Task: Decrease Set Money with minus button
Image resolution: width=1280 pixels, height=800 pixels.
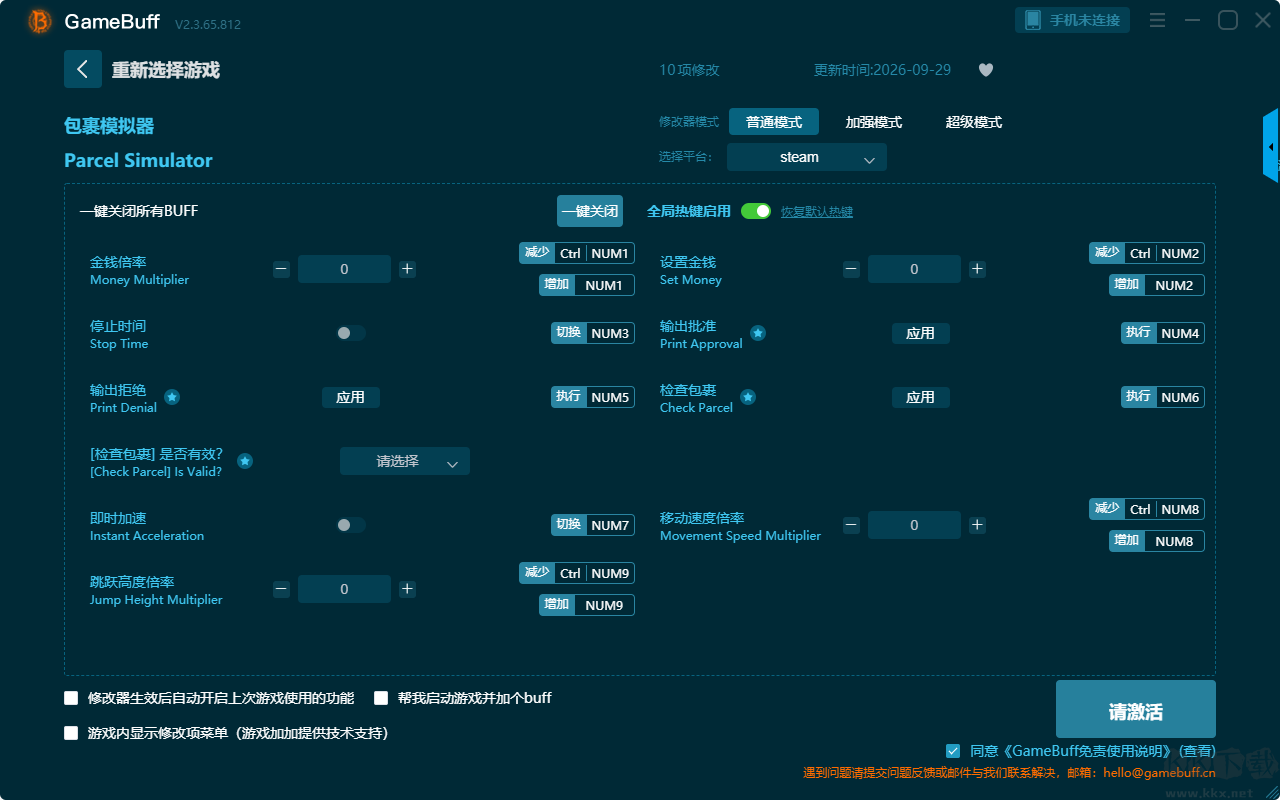Action: (851, 269)
